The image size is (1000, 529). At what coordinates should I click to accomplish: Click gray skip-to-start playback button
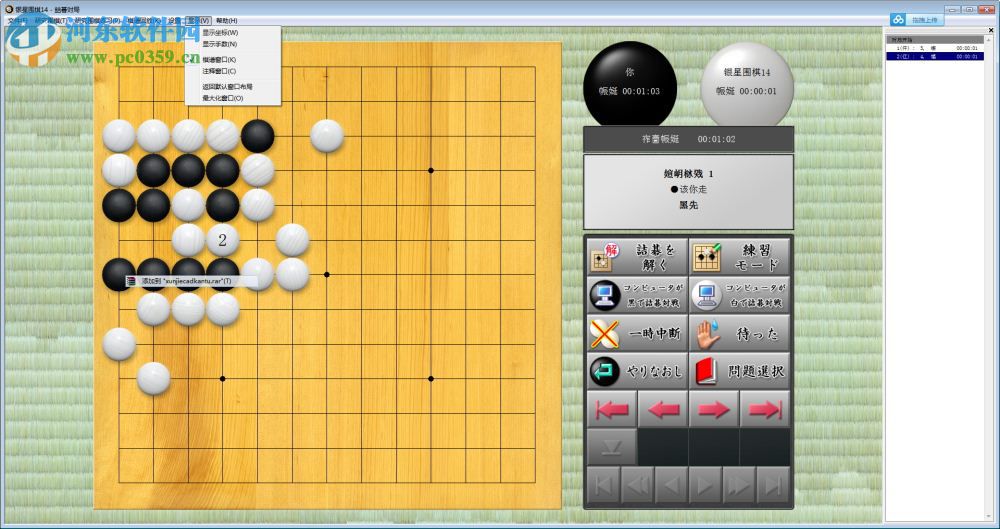(603, 486)
